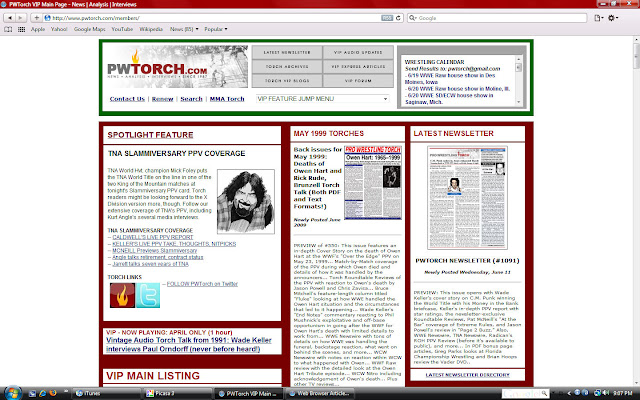Show all bookmarks with the book icon

pos(8,29)
